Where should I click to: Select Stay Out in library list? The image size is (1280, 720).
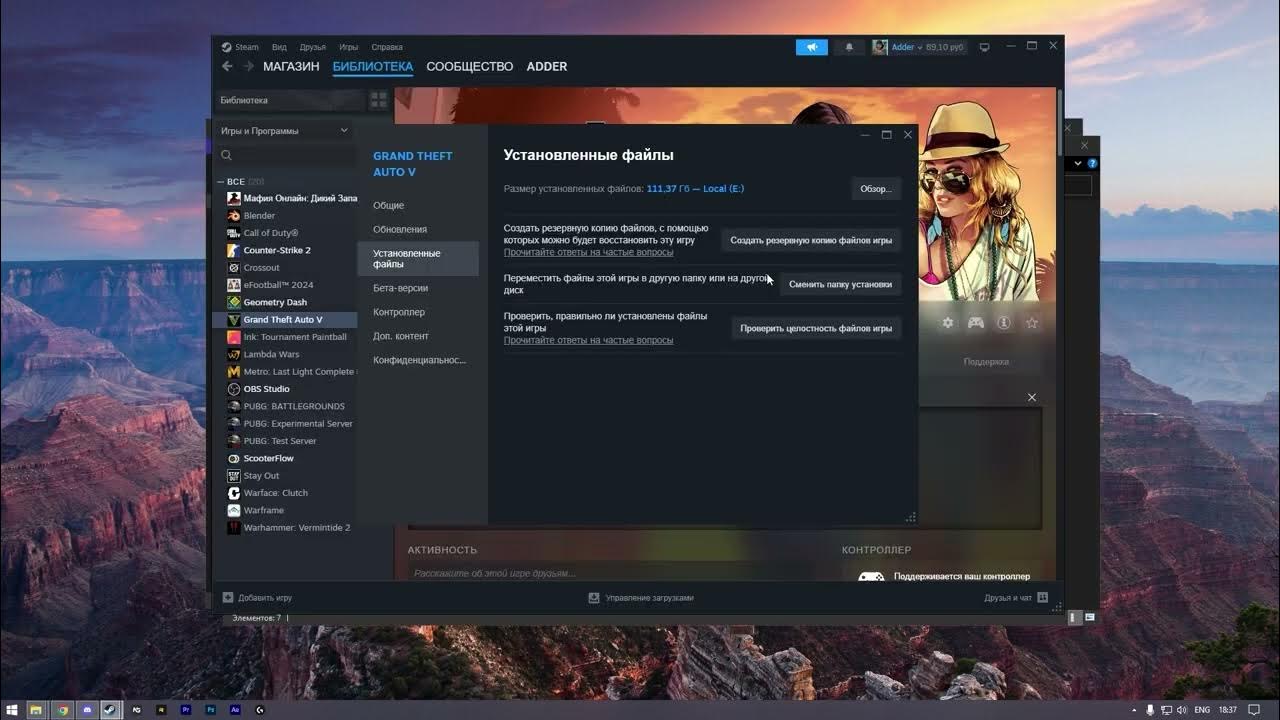tap(254, 475)
